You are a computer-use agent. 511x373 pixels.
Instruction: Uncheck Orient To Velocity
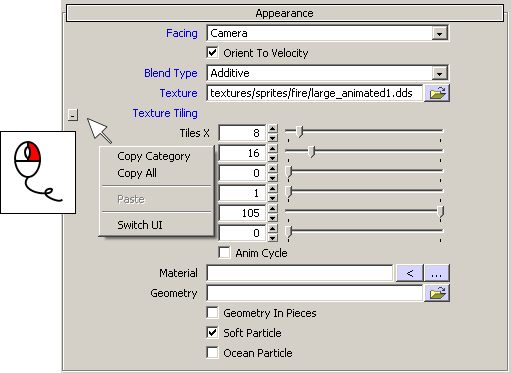click(213, 53)
